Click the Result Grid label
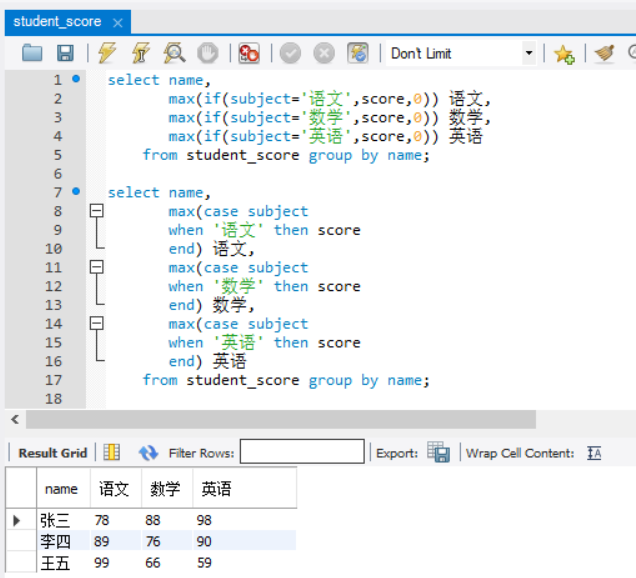 [x=53, y=453]
